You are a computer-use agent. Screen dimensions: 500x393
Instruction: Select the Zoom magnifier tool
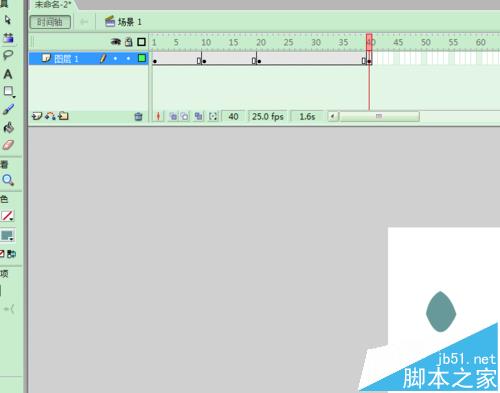pyautogui.click(x=8, y=180)
